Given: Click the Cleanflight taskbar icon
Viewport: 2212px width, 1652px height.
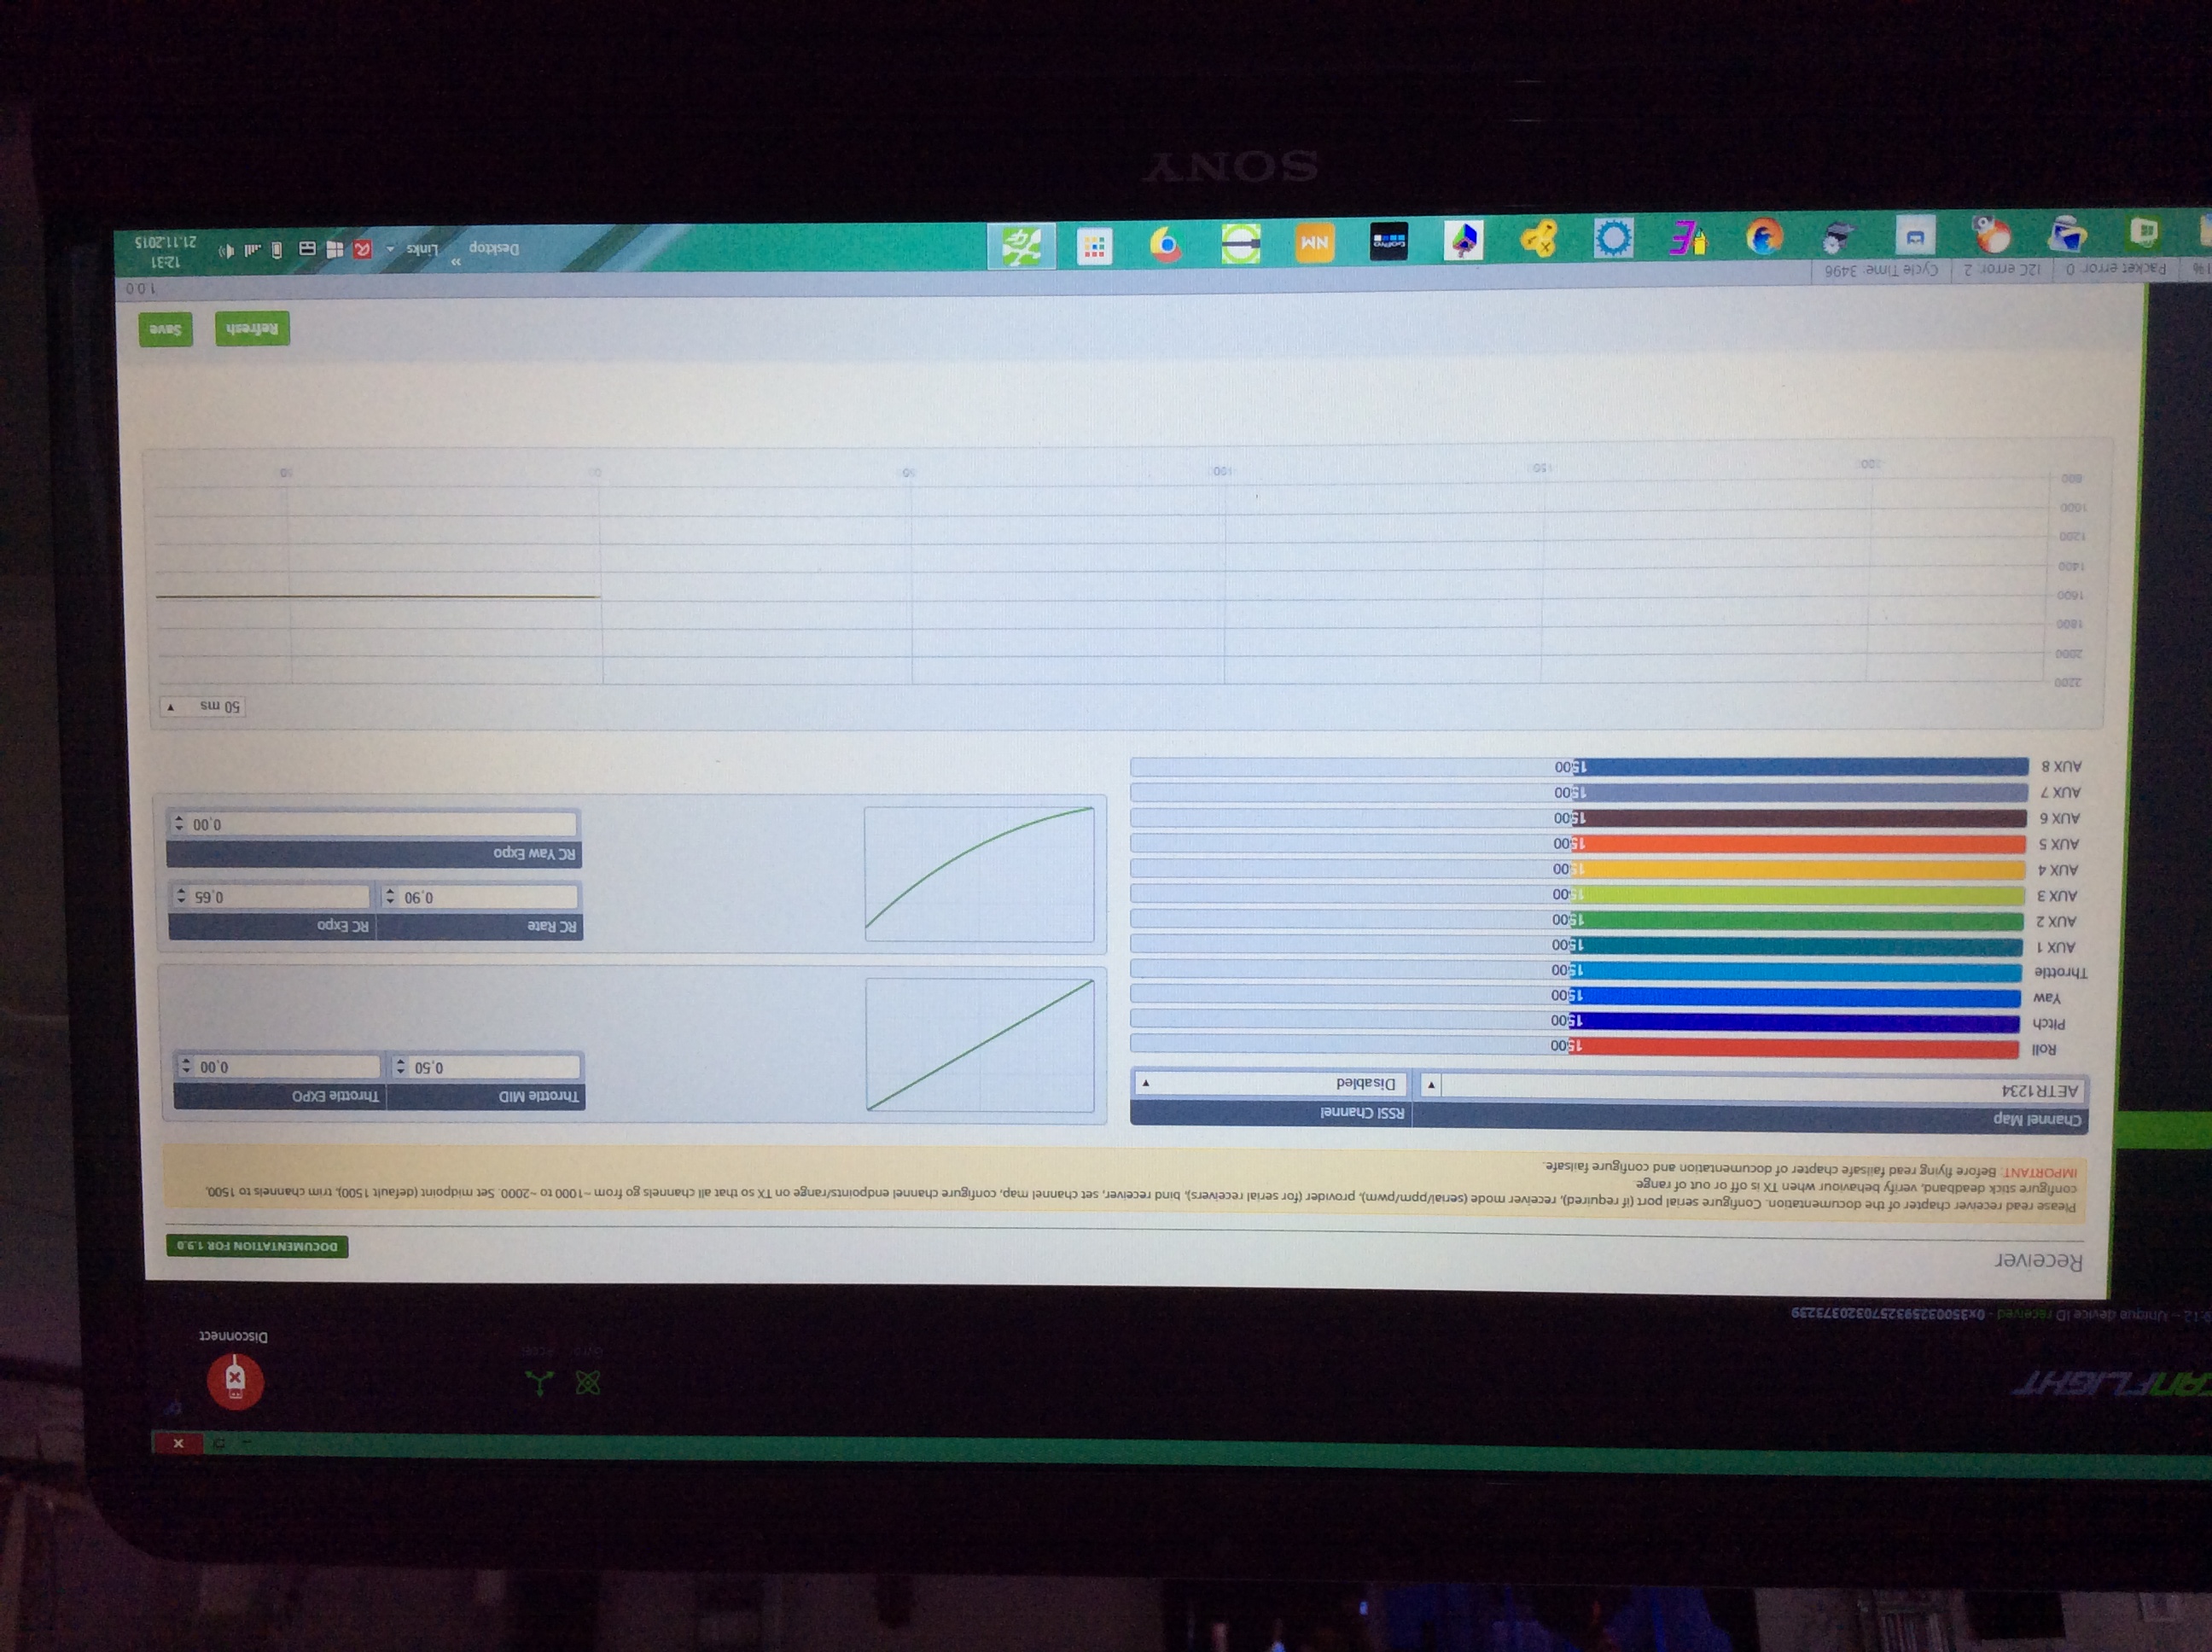Looking at the screenshot, I should [x=1021, y=246].
